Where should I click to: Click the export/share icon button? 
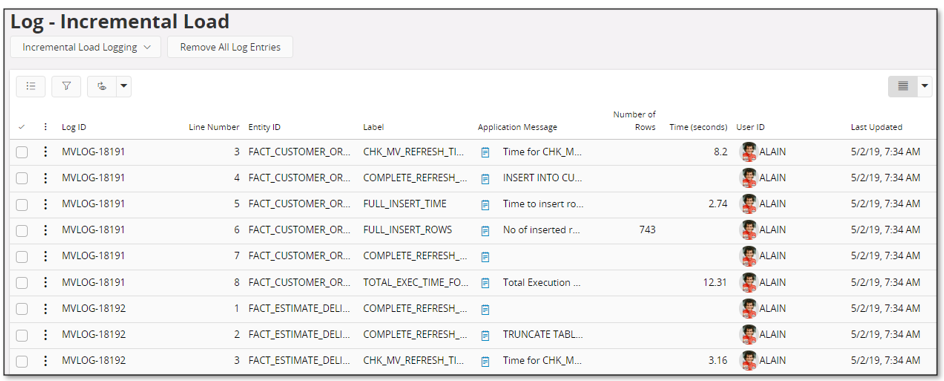click(102, 86)
